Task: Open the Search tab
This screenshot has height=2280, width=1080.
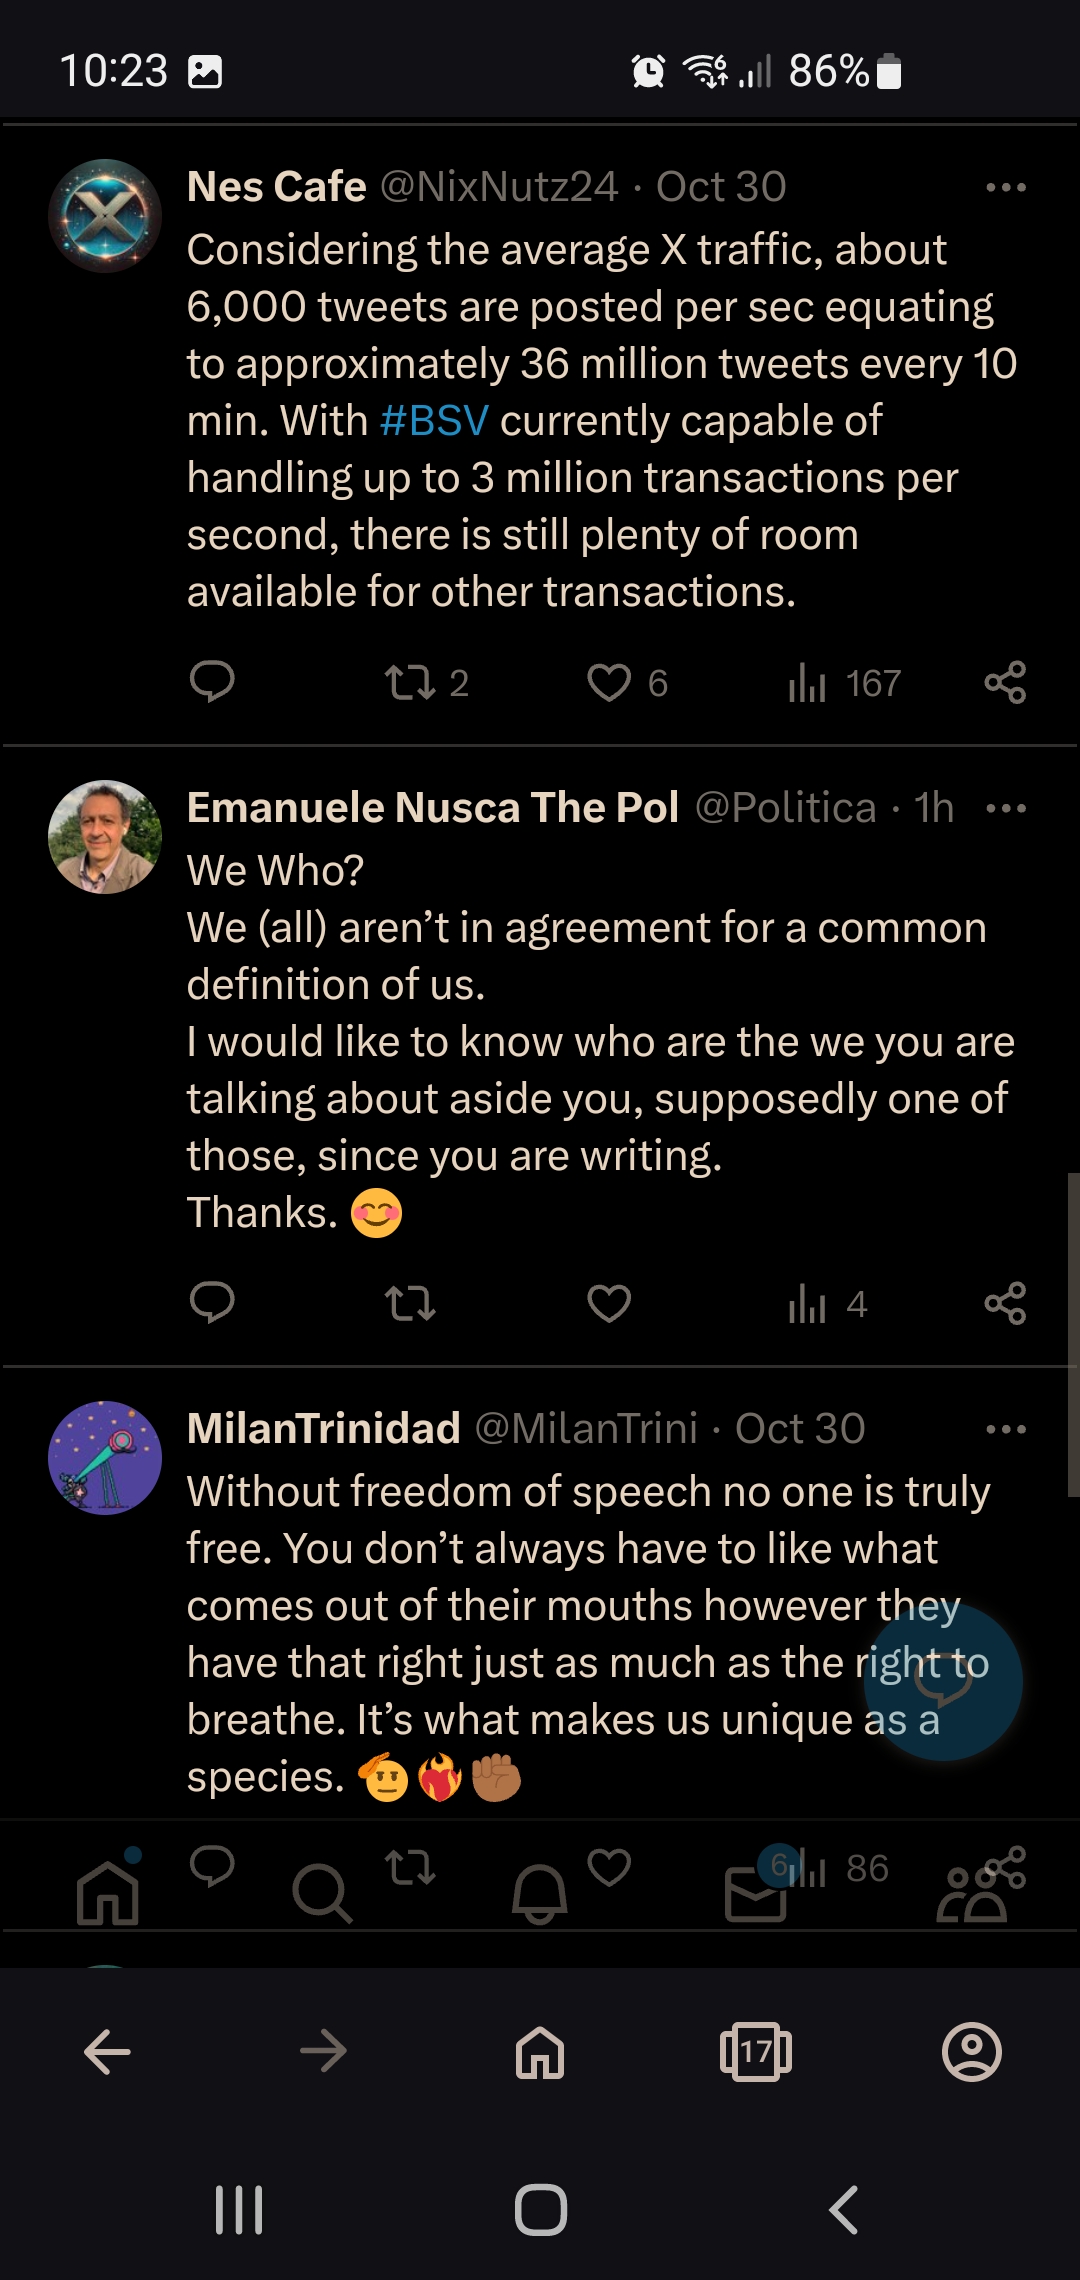Action: click(322, 1893)
